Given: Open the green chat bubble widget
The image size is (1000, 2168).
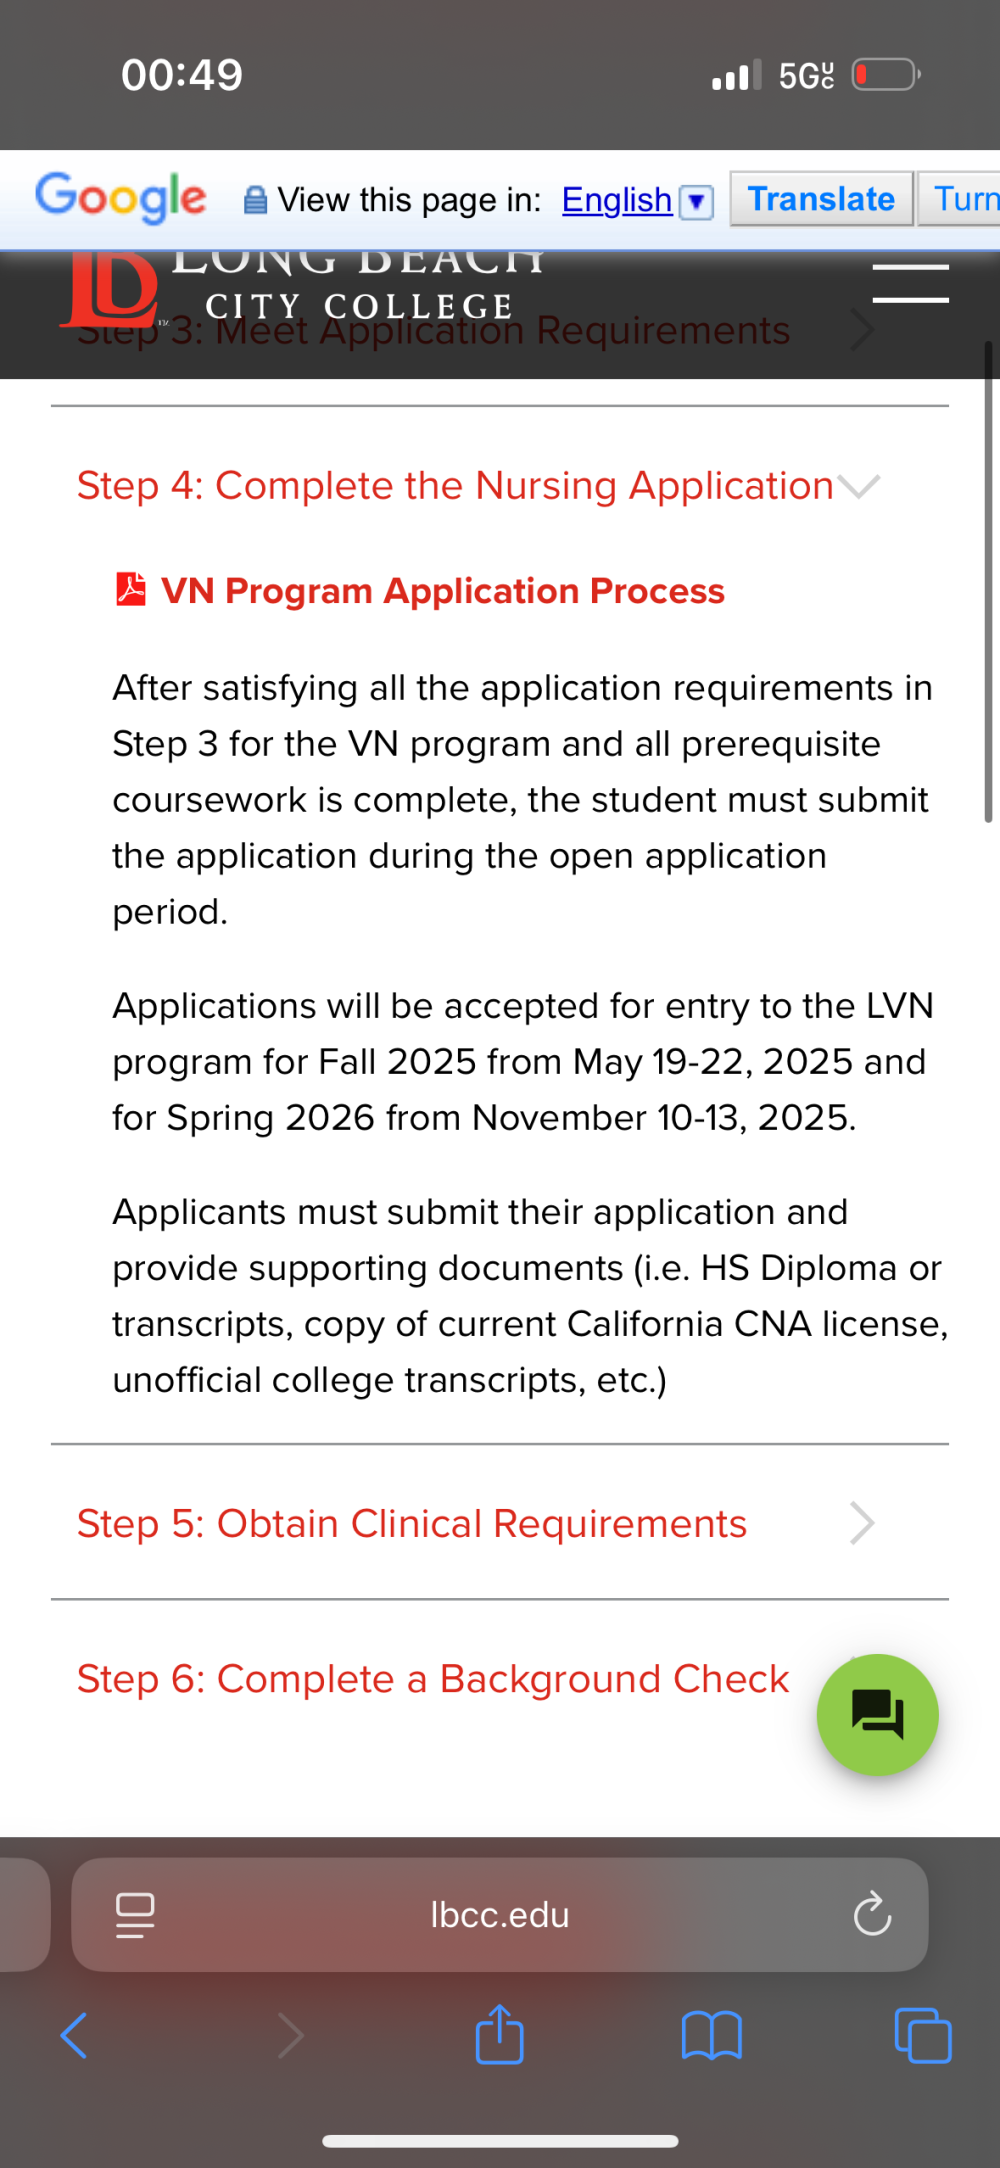Looking at the screenshot, I should (877, 1714).
